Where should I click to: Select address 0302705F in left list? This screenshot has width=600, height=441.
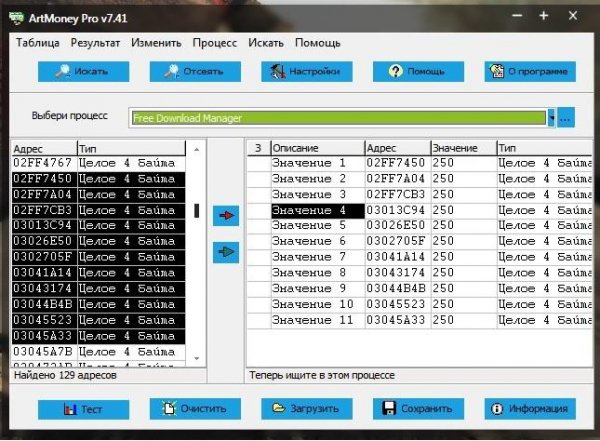tap(42, 257)
